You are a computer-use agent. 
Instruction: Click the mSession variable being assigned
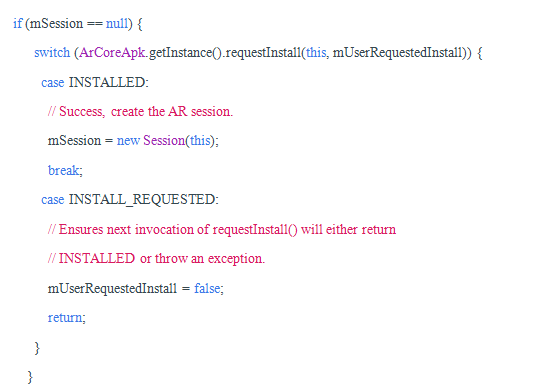[74, 141]
